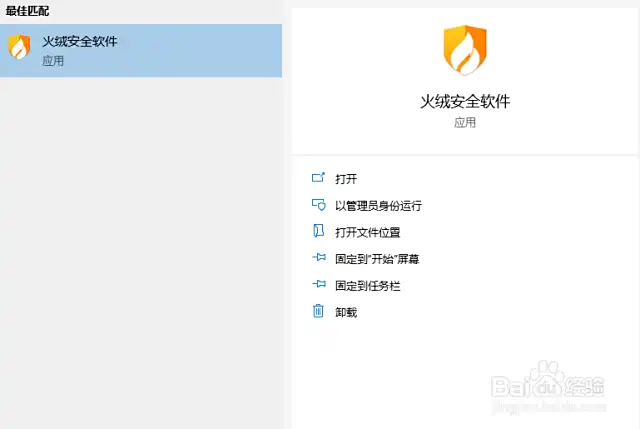Select the 固定到"开始"屏幕 text option

click(377, 259)
